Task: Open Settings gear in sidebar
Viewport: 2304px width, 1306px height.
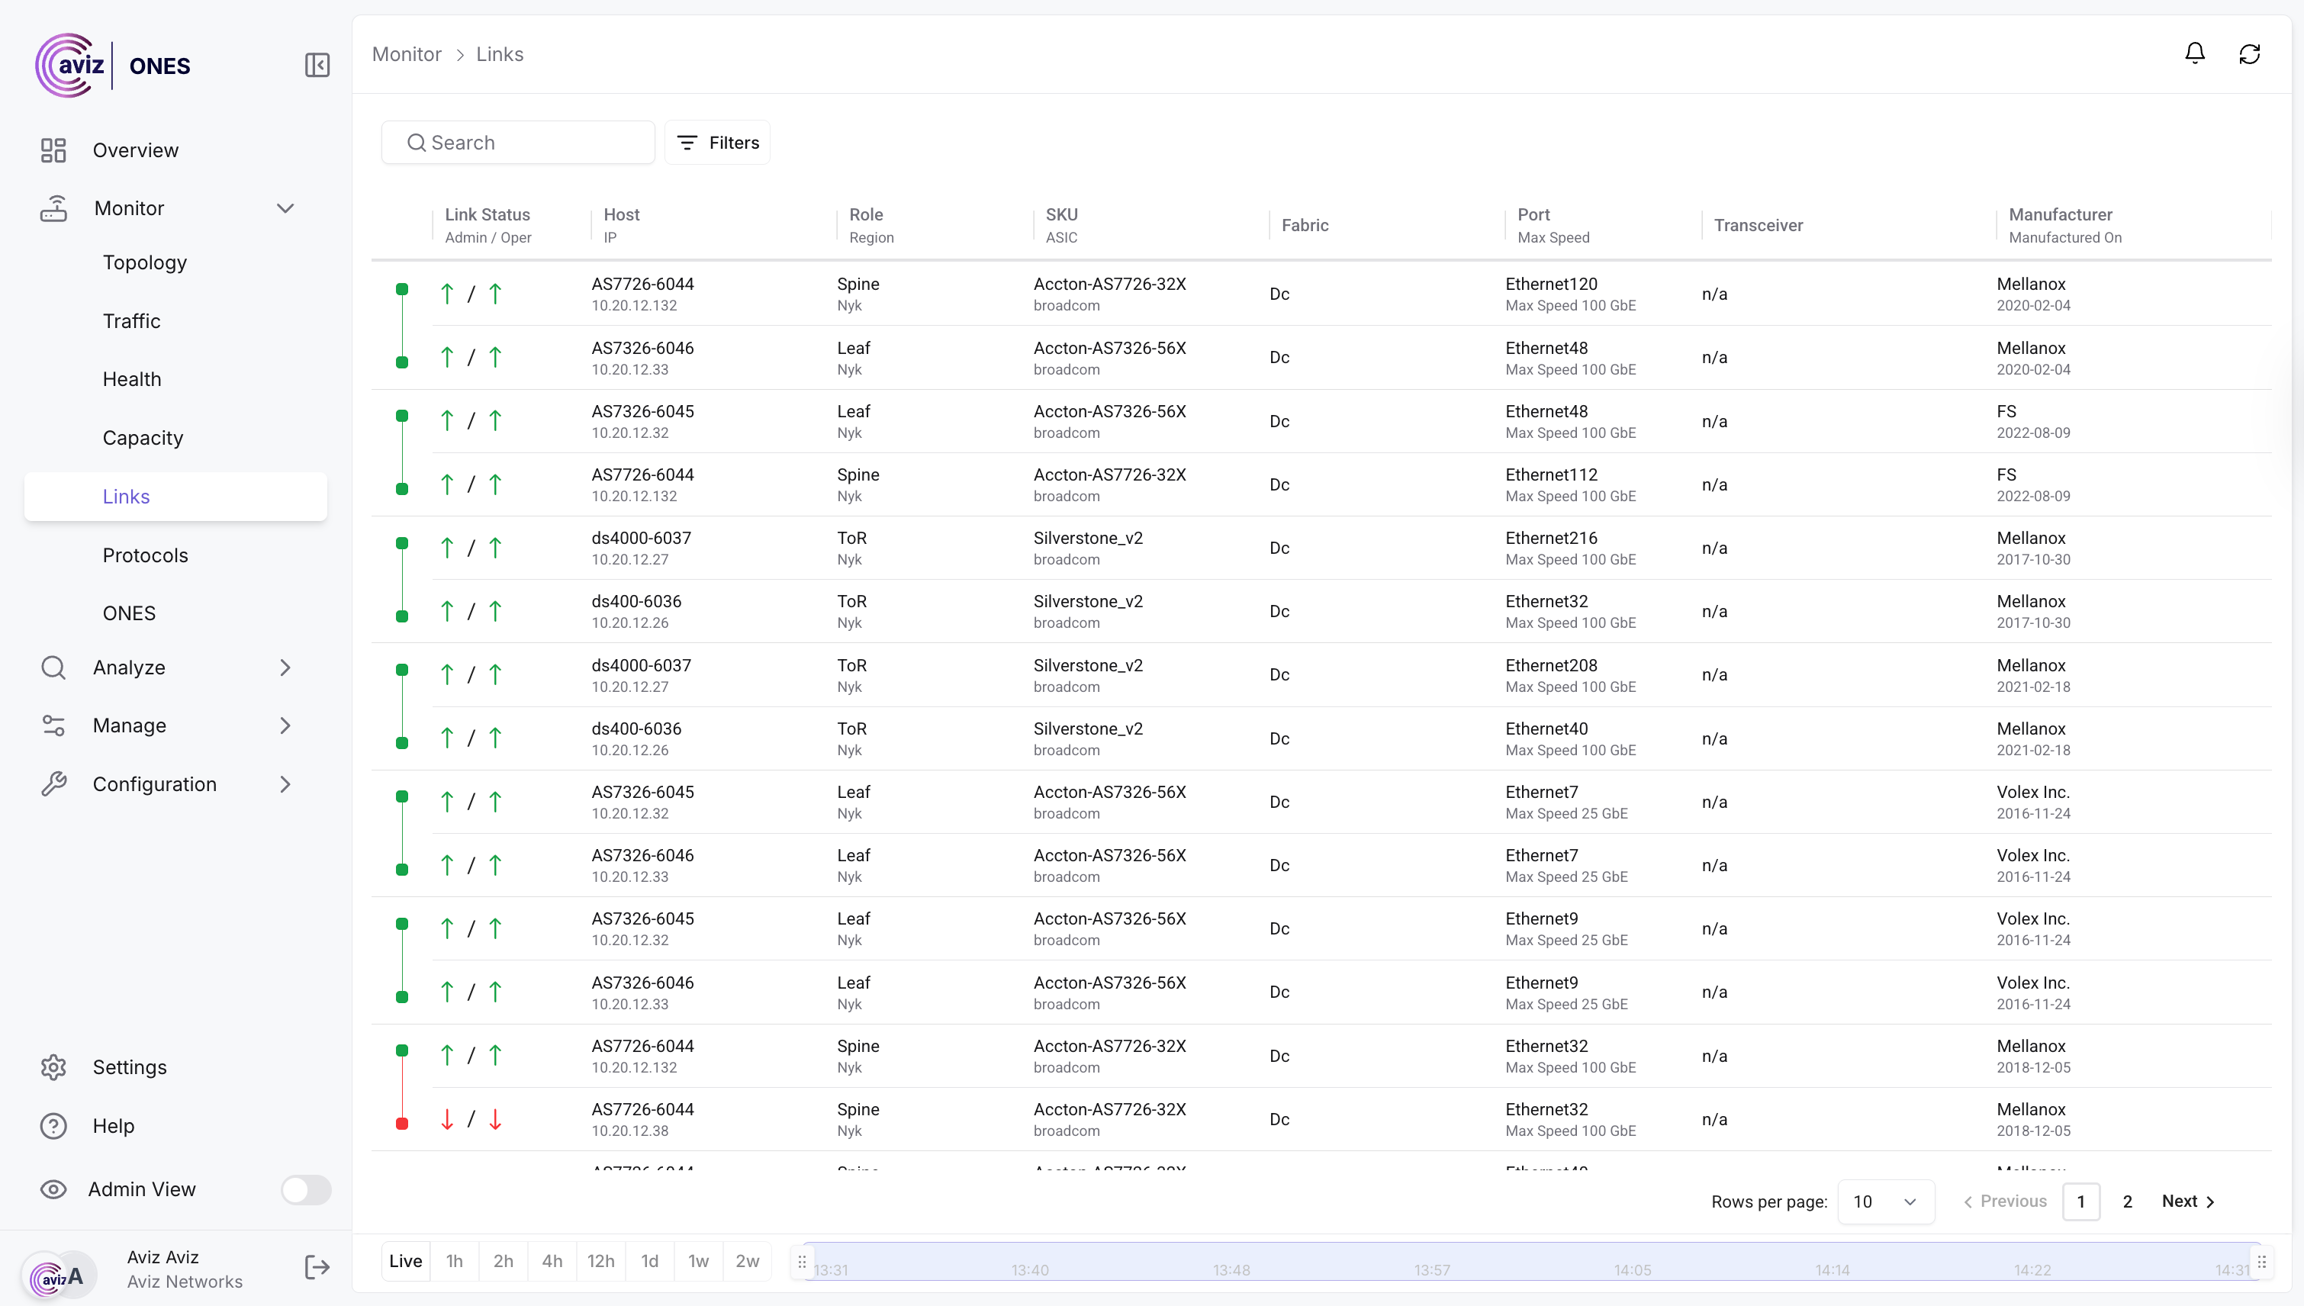Action: coord(54,1067)
